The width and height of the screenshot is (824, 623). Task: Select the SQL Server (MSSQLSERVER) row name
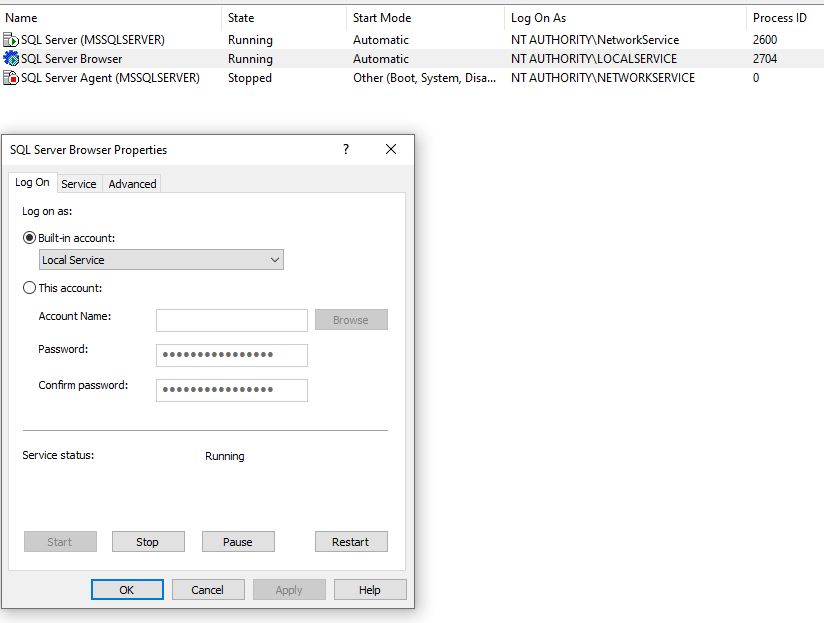[93, 40]
